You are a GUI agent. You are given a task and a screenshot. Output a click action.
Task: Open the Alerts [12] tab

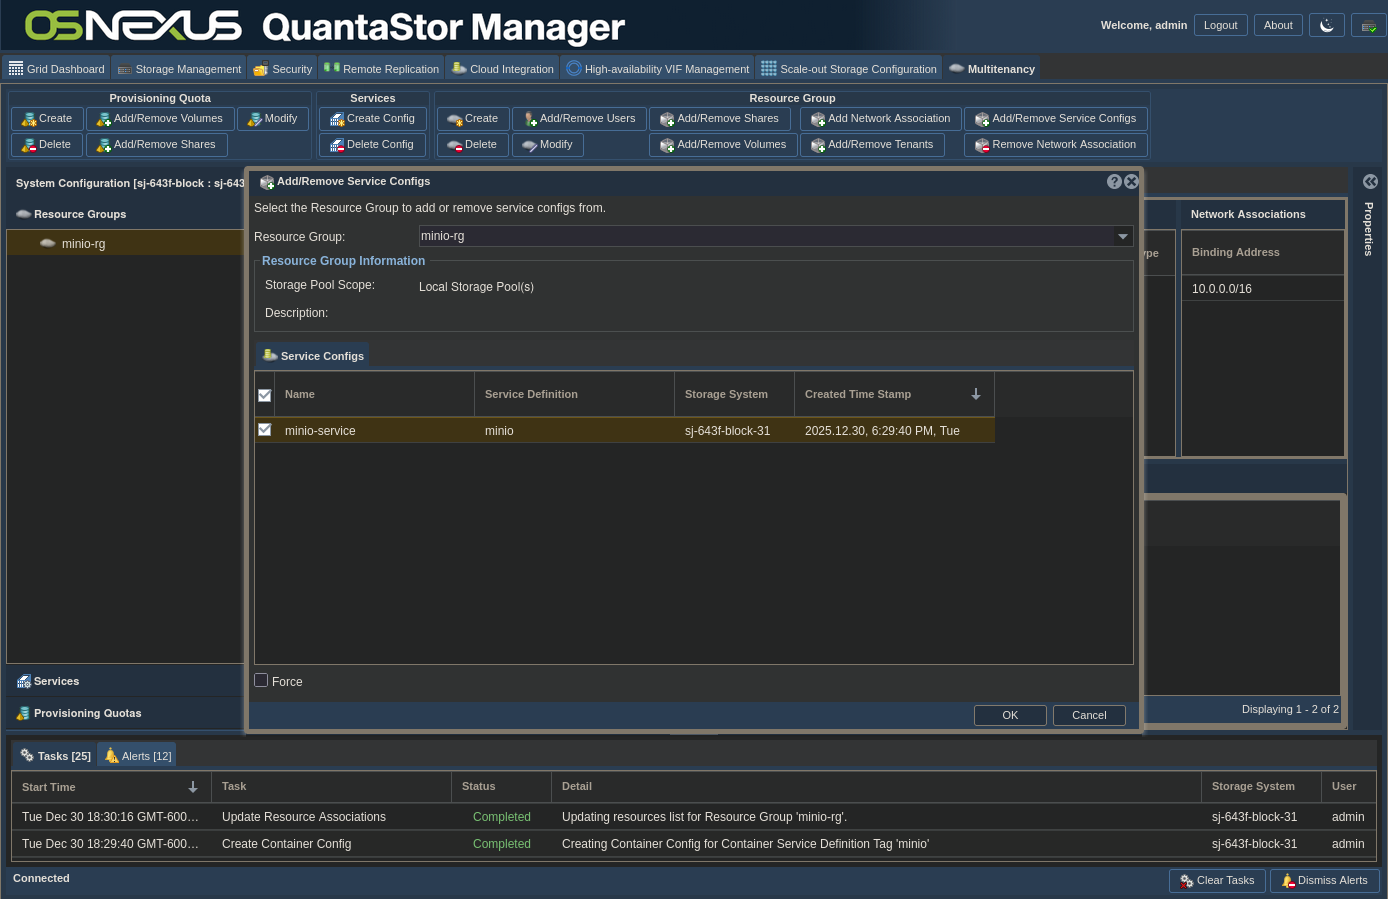coord(138,756)
